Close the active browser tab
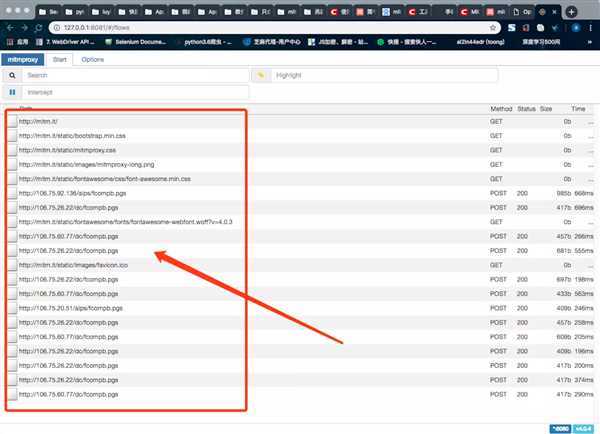Image resolution: width=600 pixels, height=434 pixels. (x=554, y=12)
